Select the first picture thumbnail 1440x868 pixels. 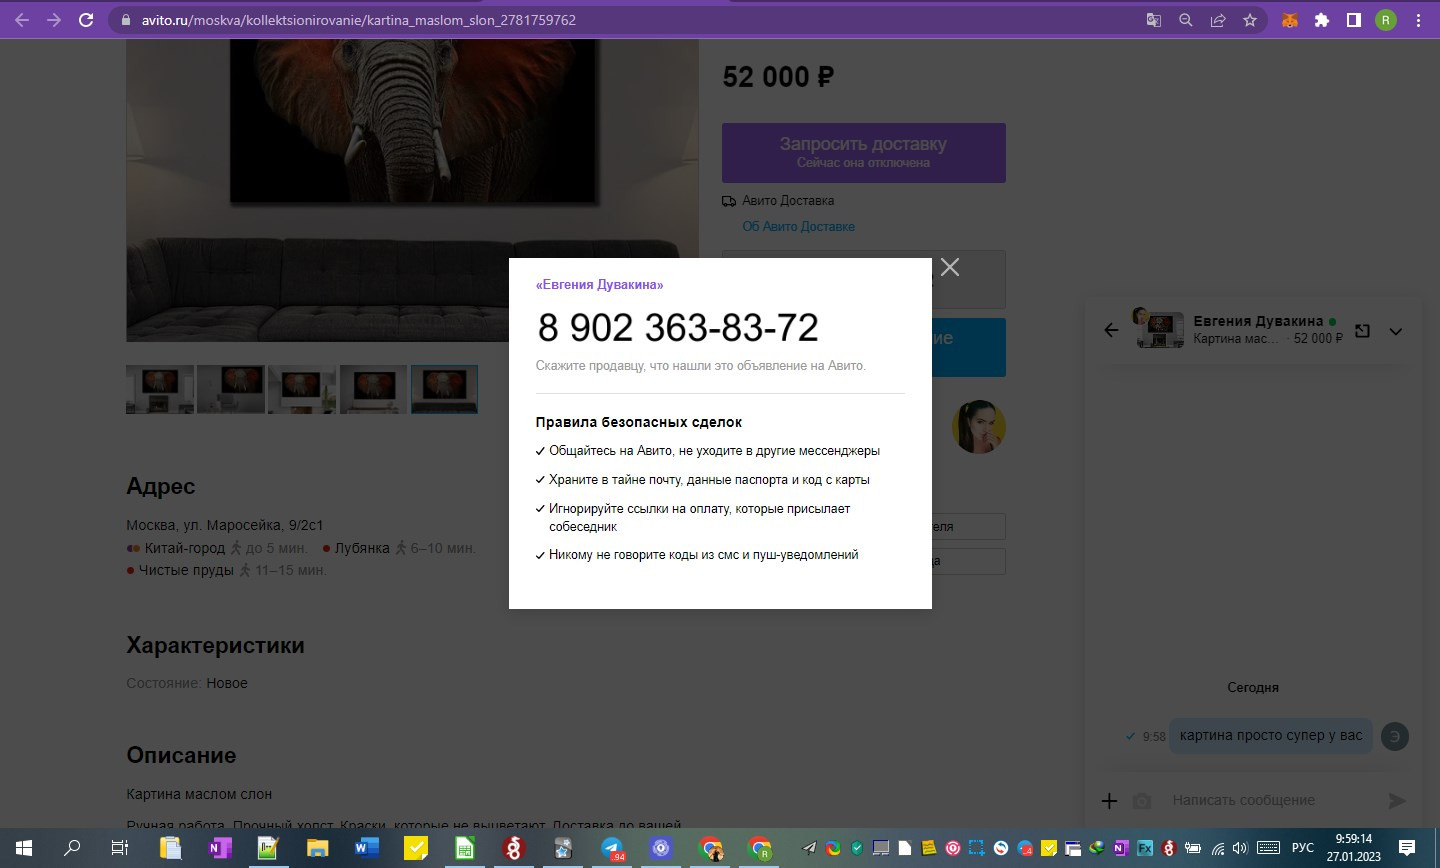(x=160, y=389)
